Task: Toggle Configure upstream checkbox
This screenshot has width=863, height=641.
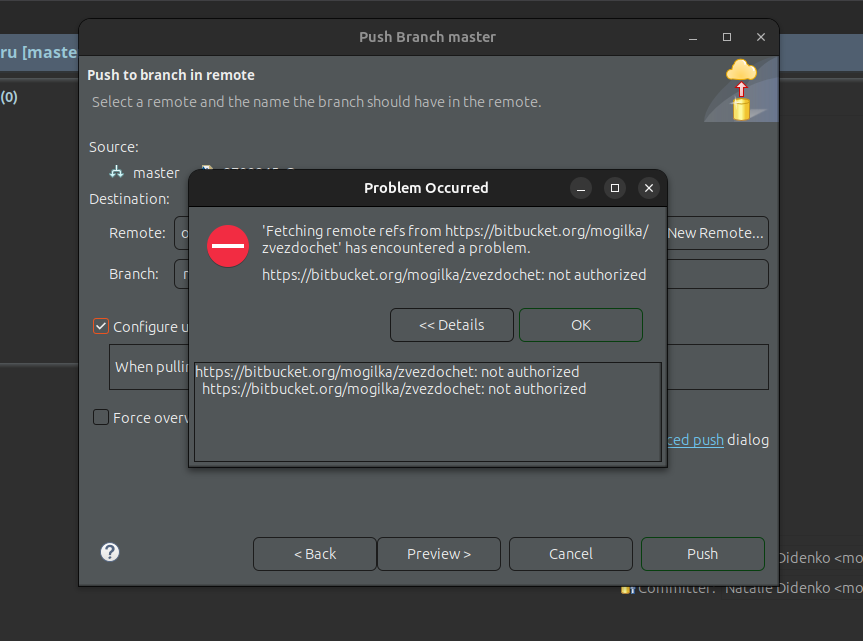Action: pos(101,326)
